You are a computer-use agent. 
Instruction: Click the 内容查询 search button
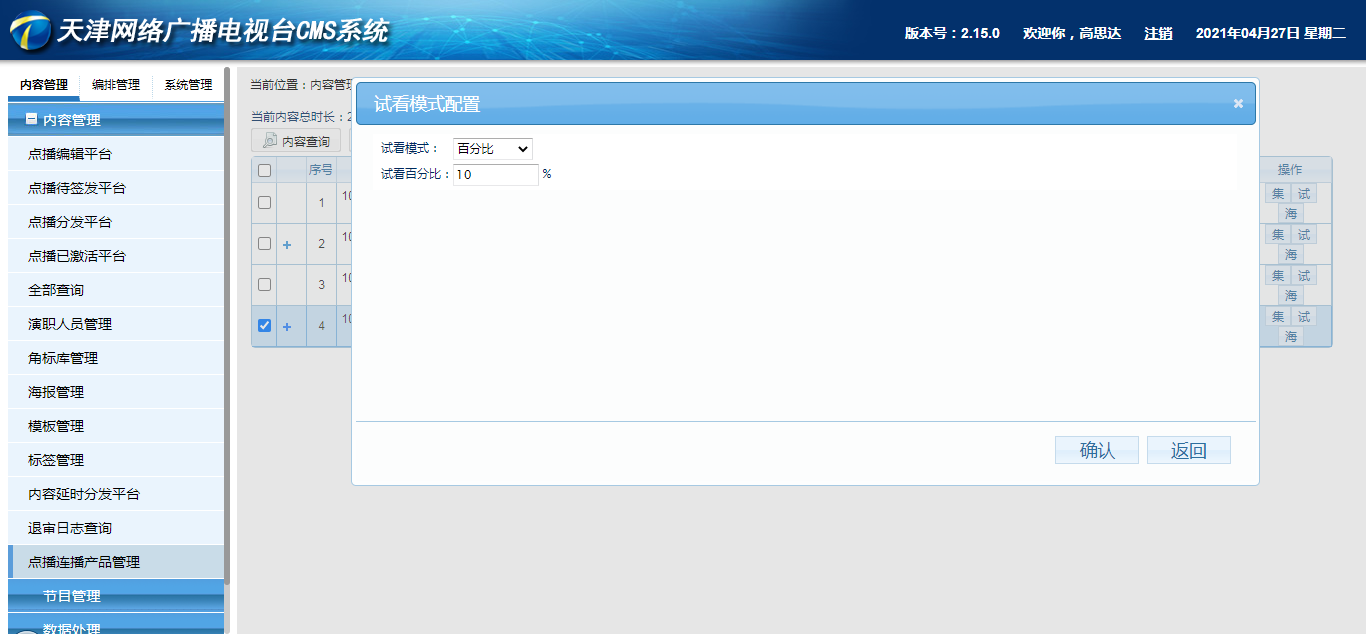click(x=296, y=141)
